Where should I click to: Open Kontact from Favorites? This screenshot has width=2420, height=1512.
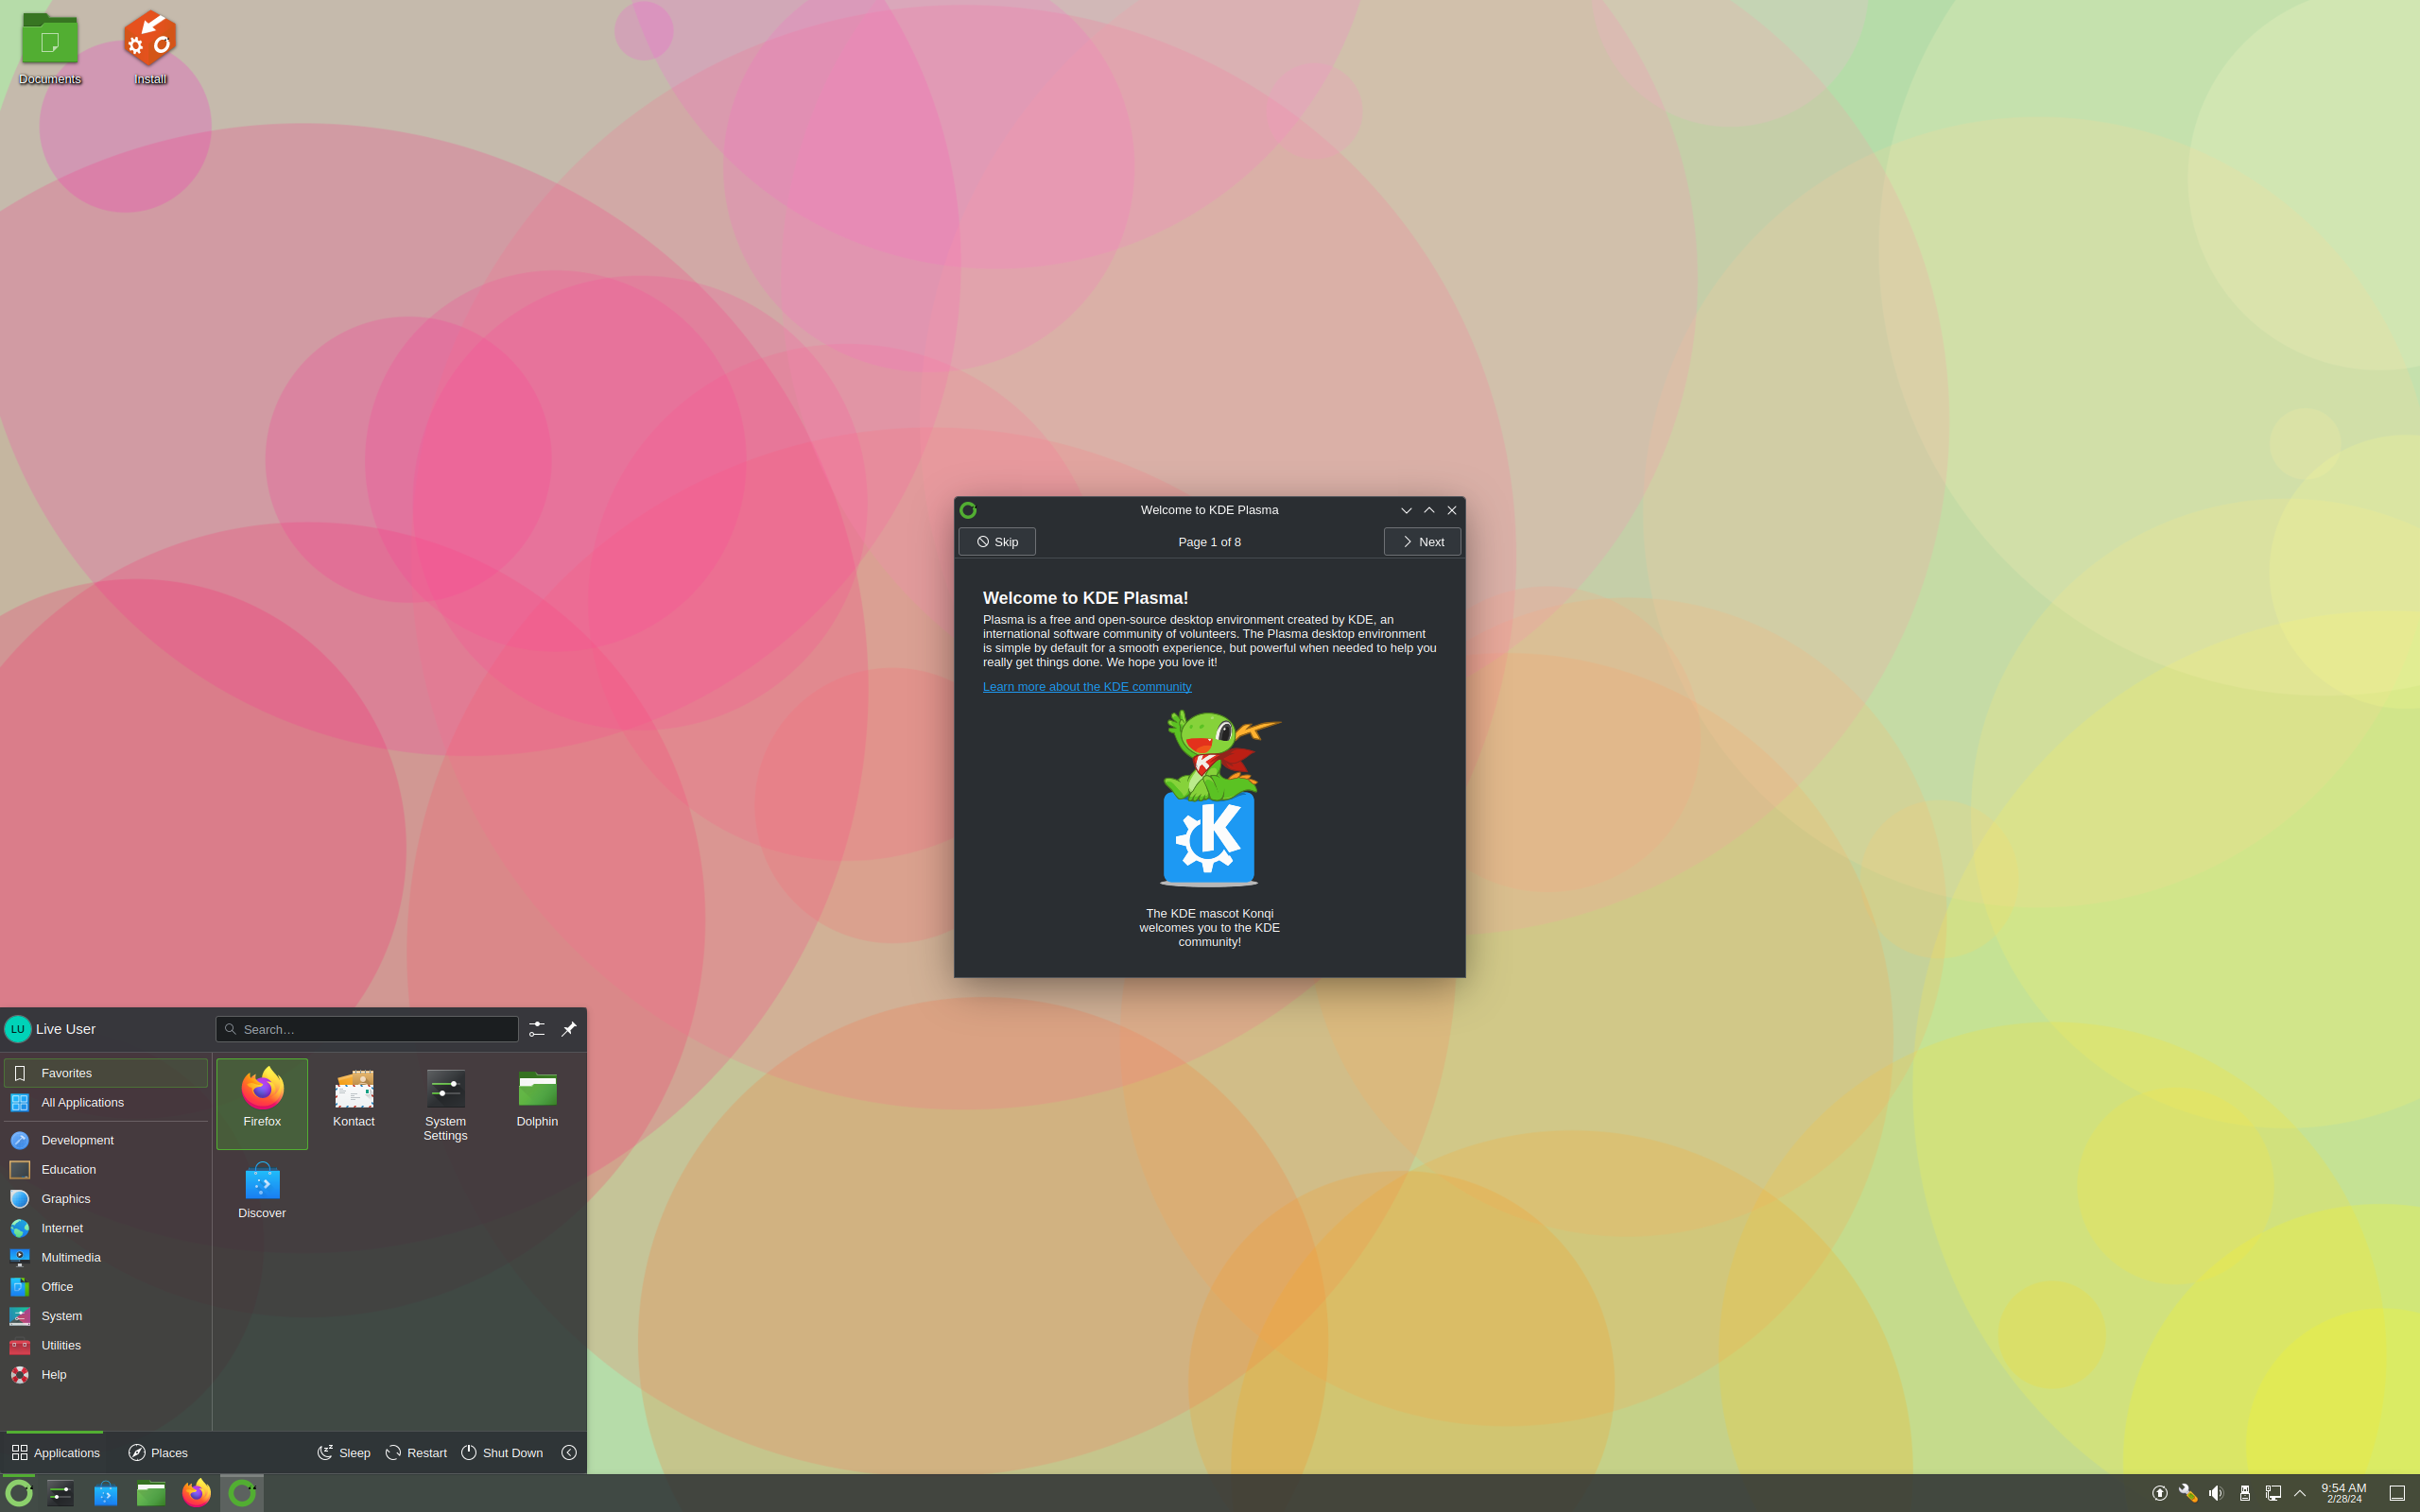click(x=354, y=1103)
